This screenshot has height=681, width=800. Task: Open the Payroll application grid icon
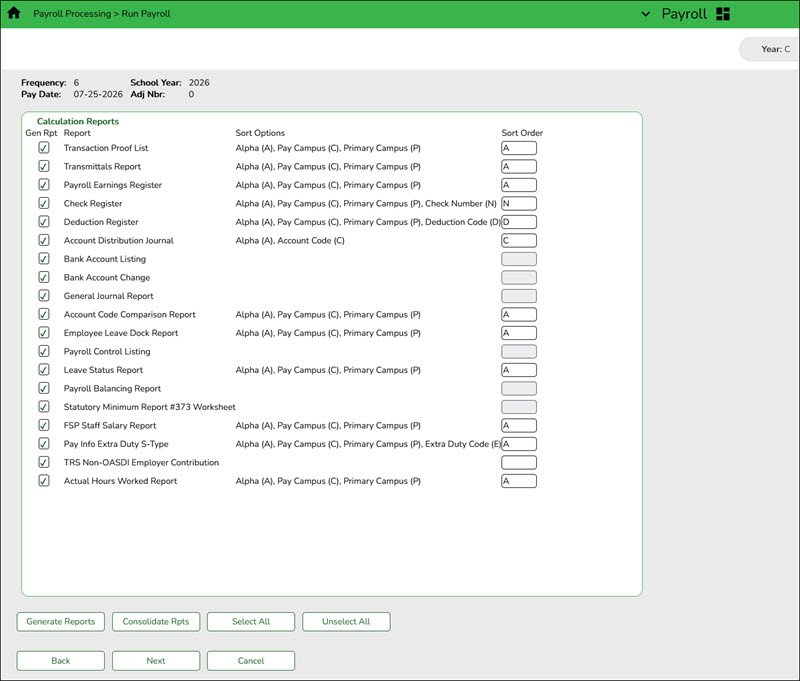tap(723, 14)
